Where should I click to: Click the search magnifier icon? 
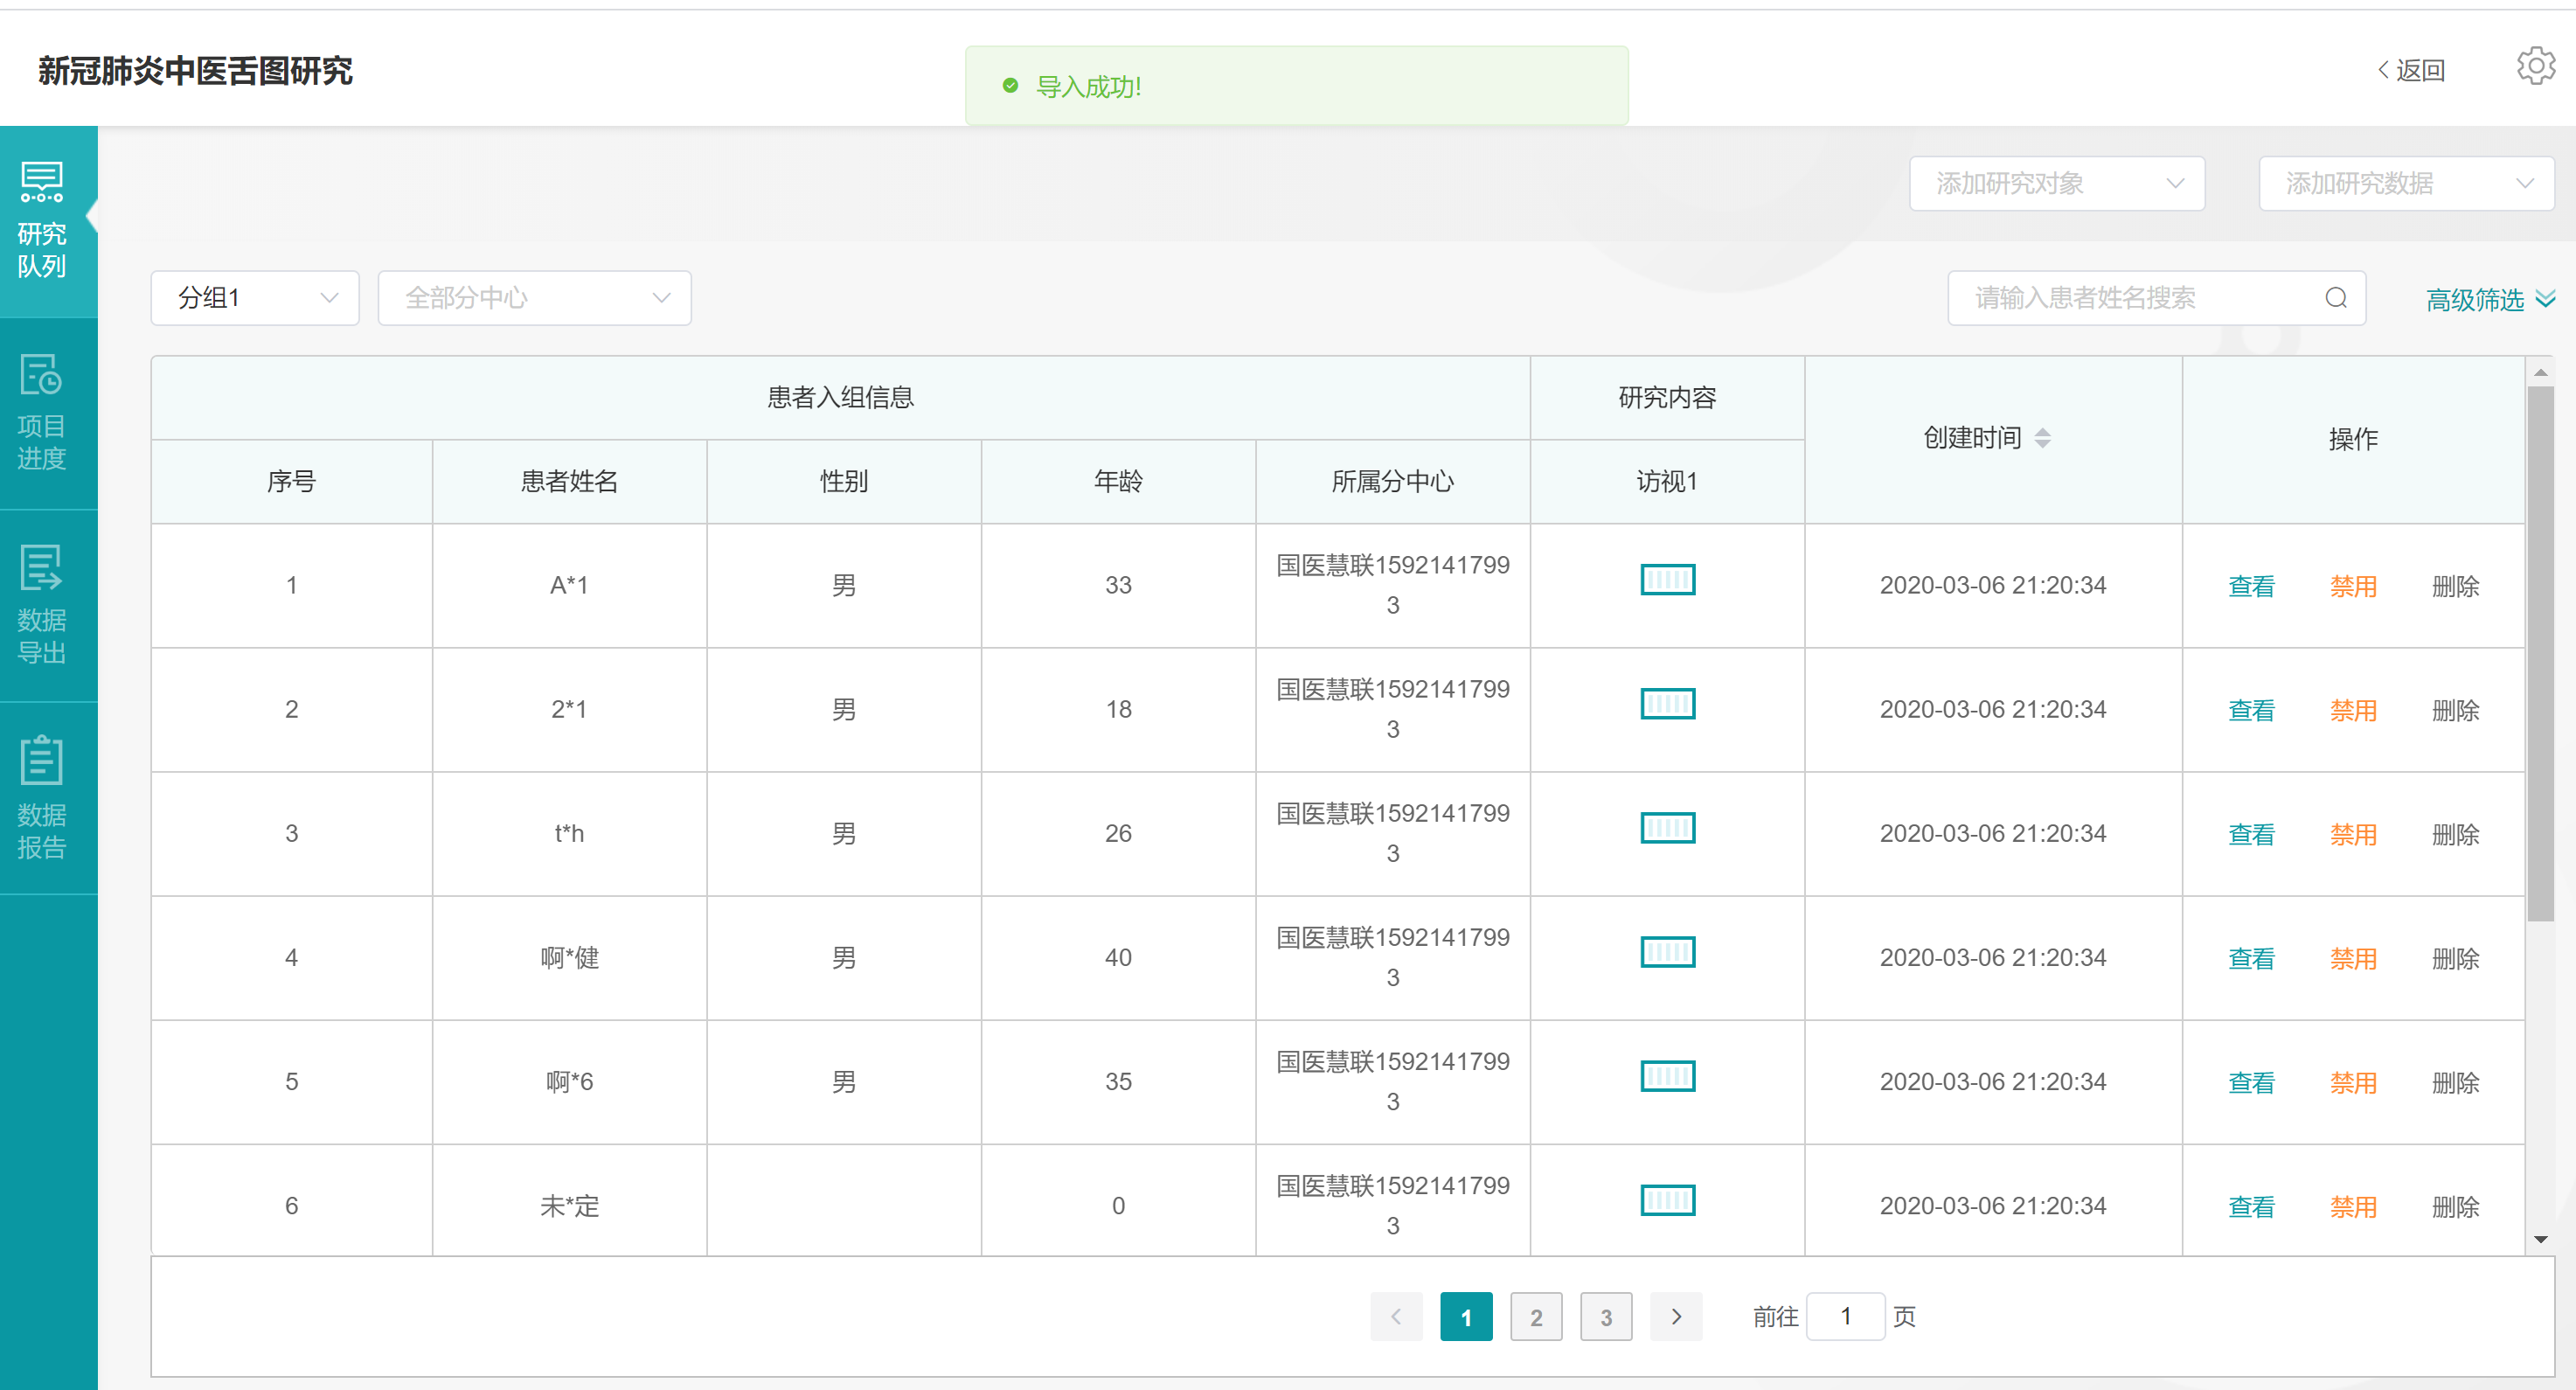[2335, 298]
